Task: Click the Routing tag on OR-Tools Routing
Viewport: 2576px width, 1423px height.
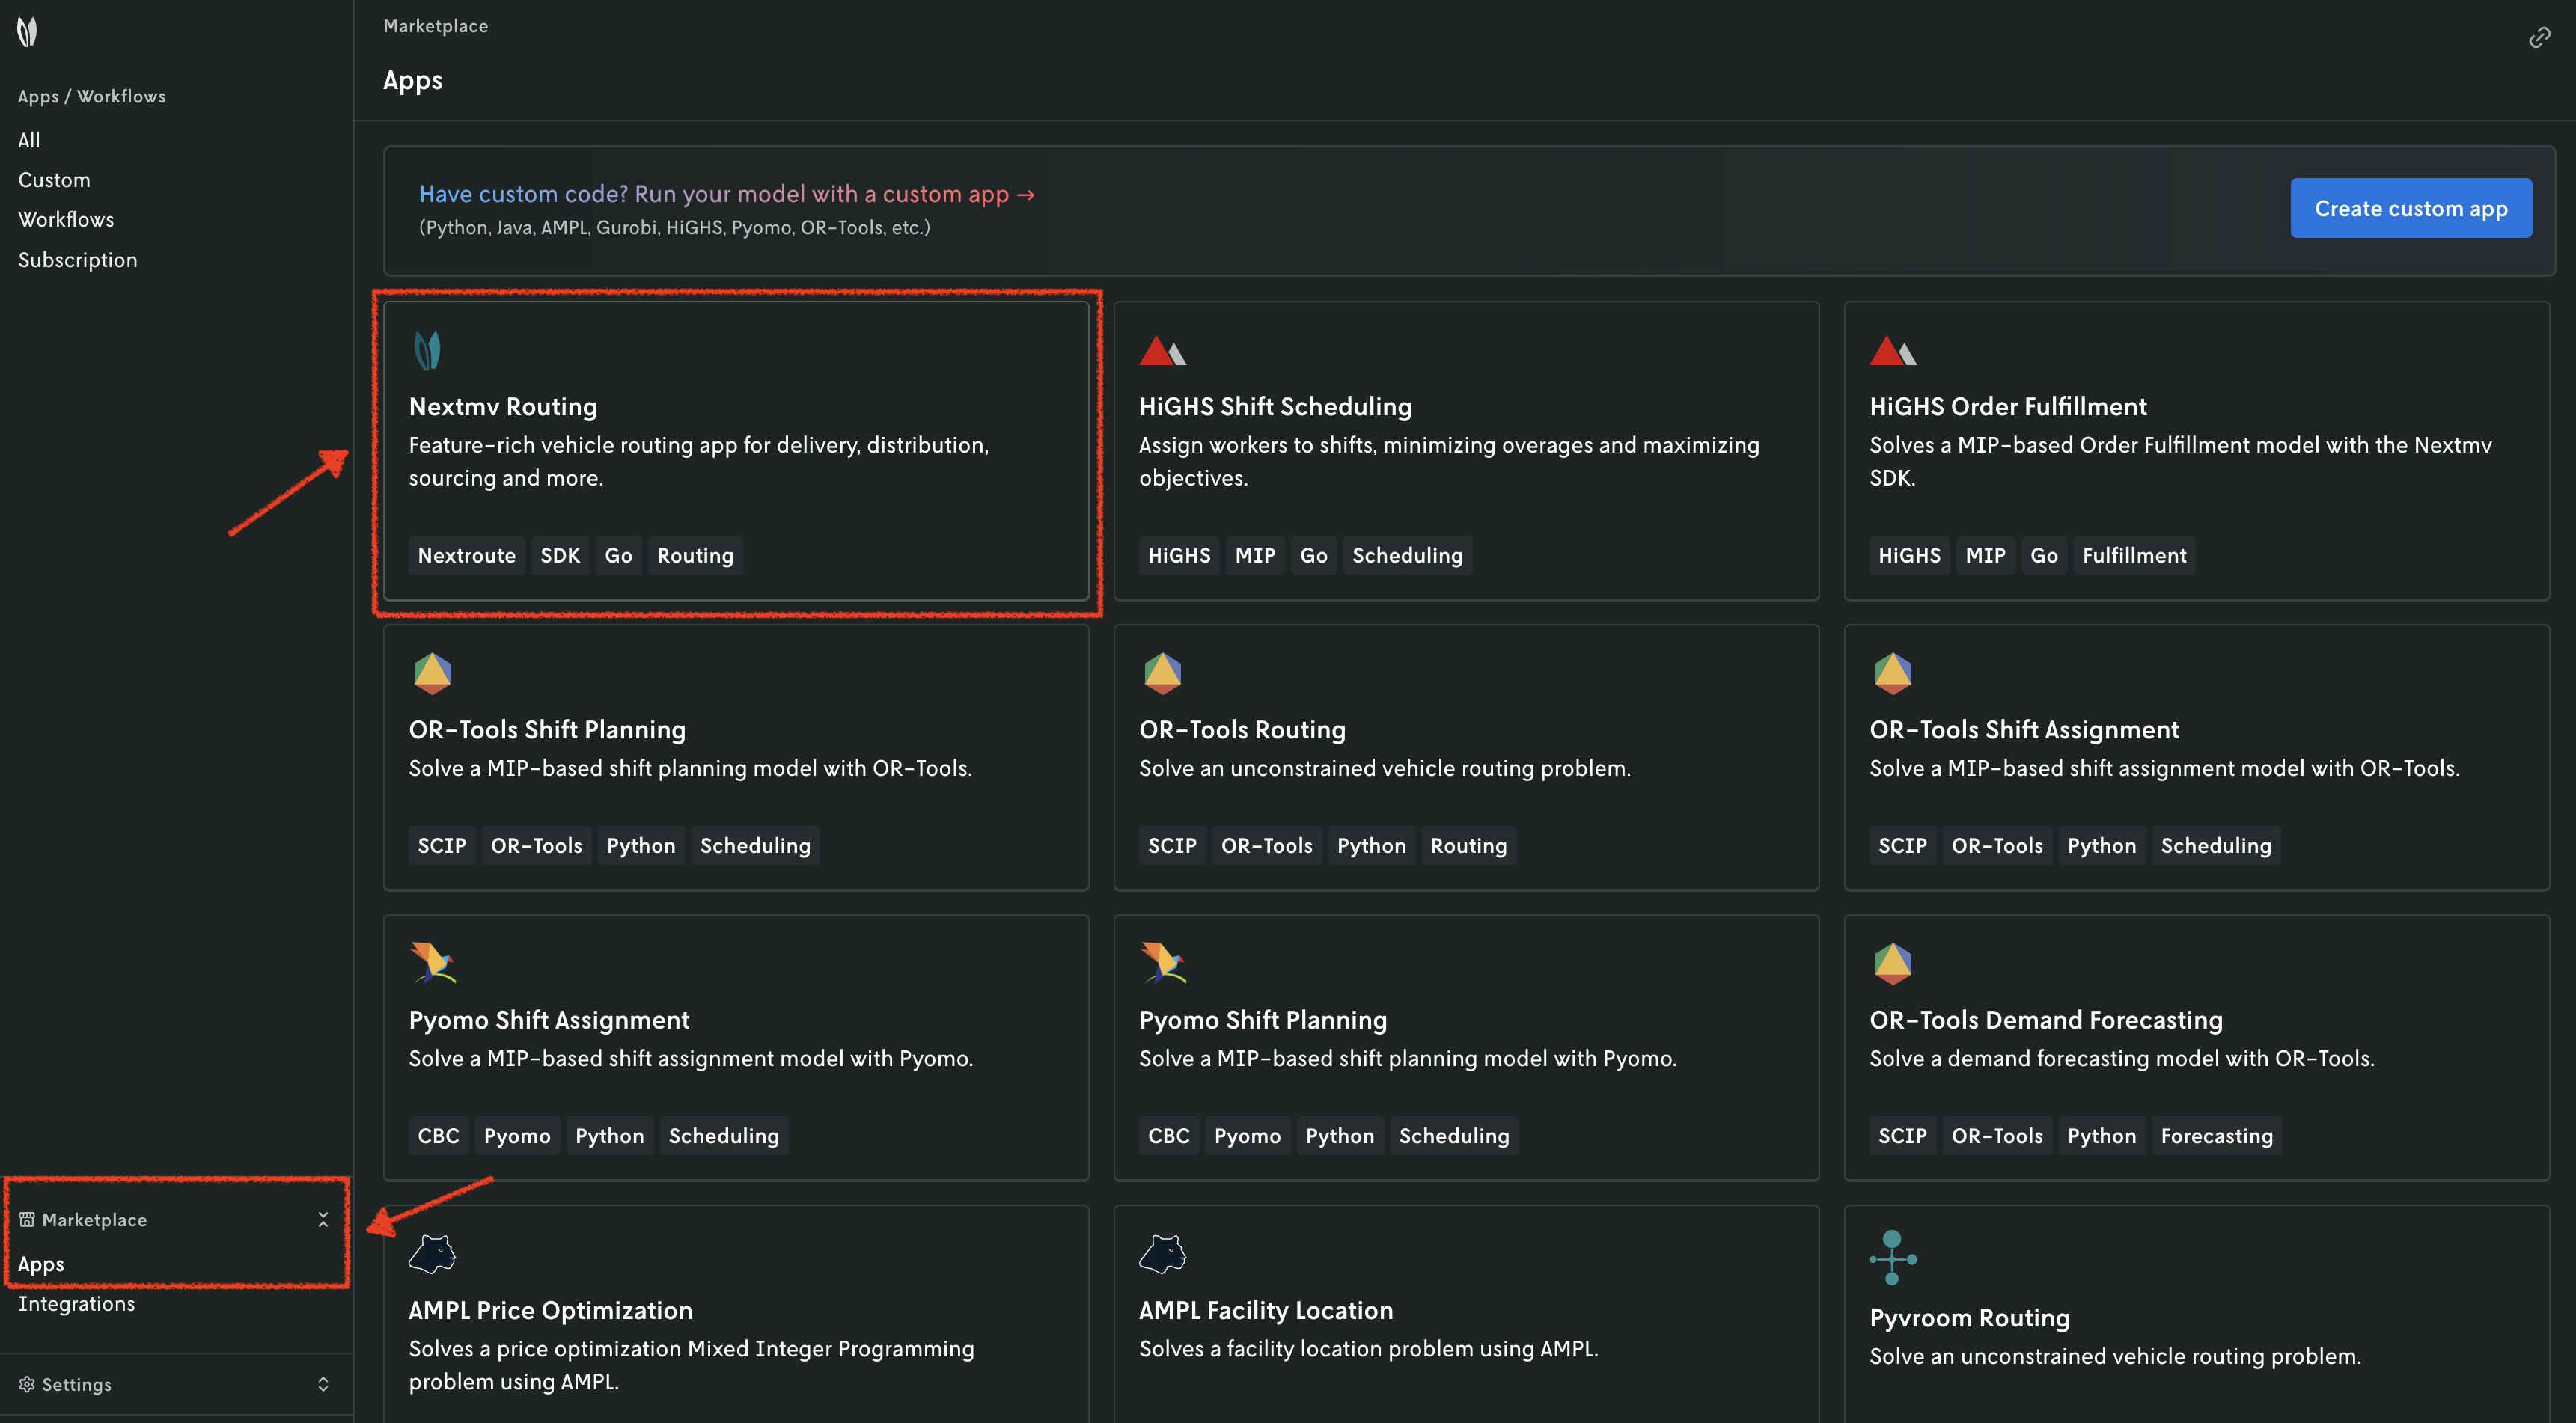Action: [x=1468, y=845]
